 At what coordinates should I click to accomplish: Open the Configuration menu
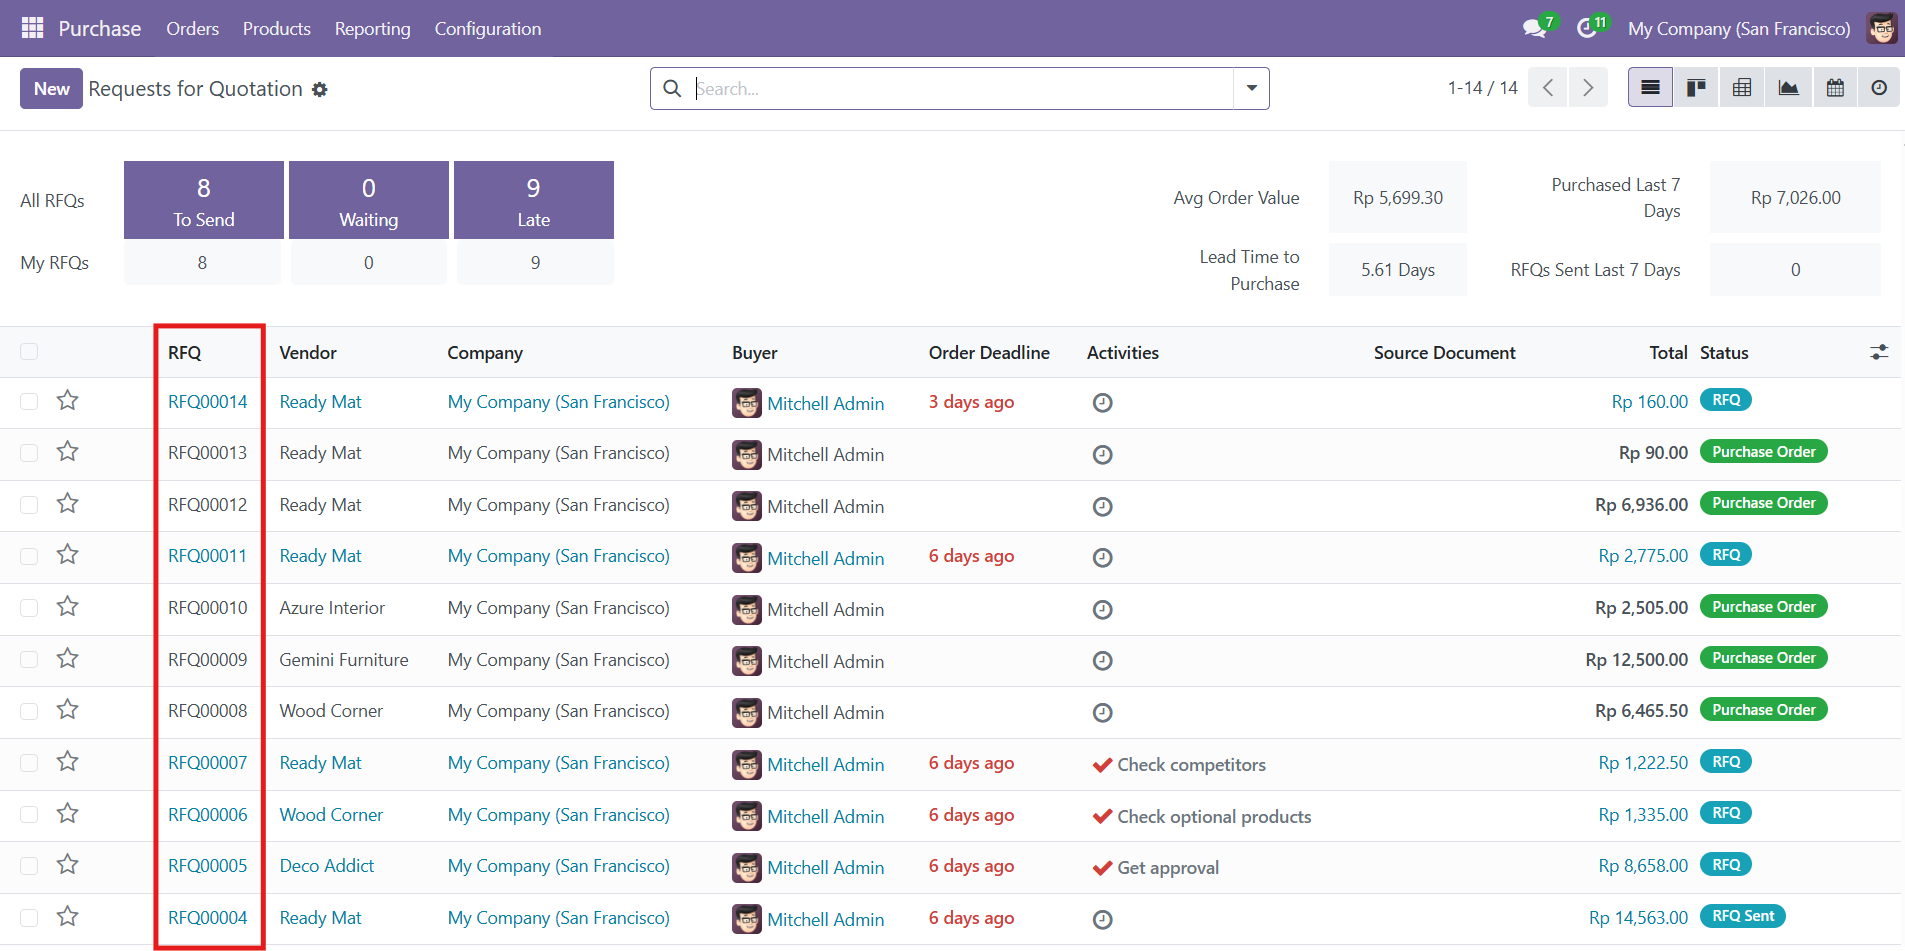[x=487, y=29]
